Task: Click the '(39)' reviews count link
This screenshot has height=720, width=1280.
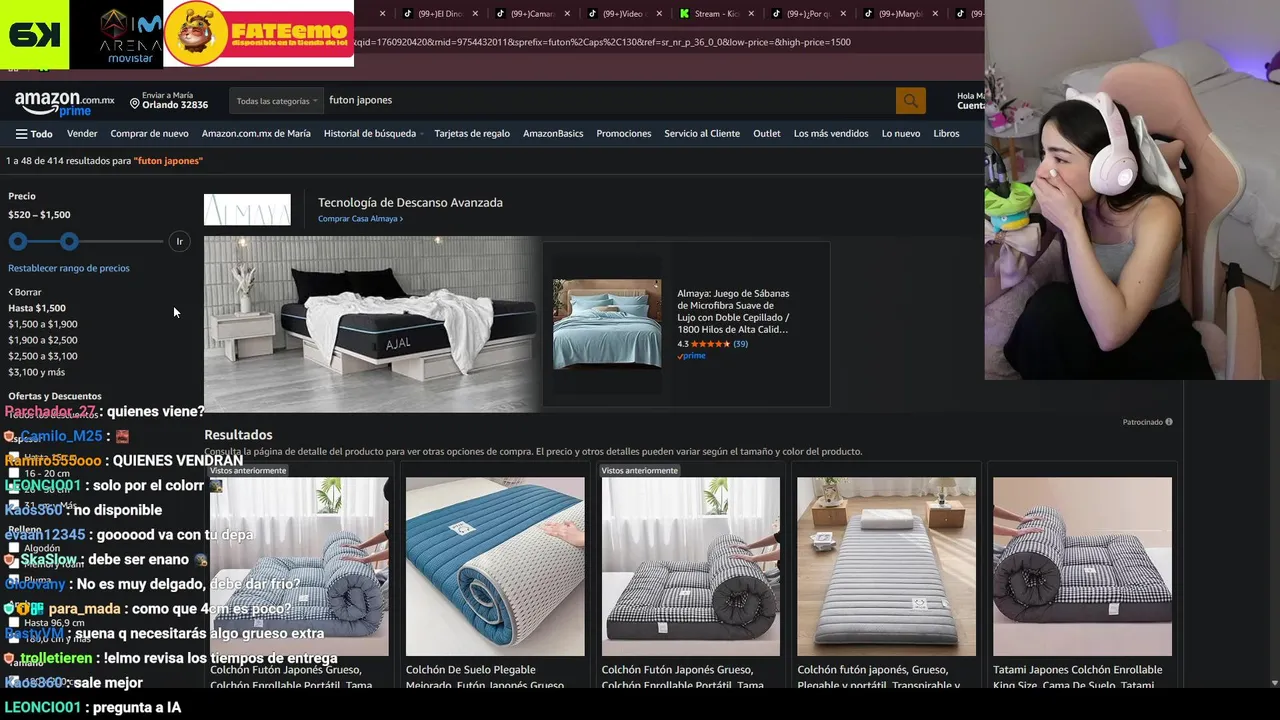Action: (740, 344)
